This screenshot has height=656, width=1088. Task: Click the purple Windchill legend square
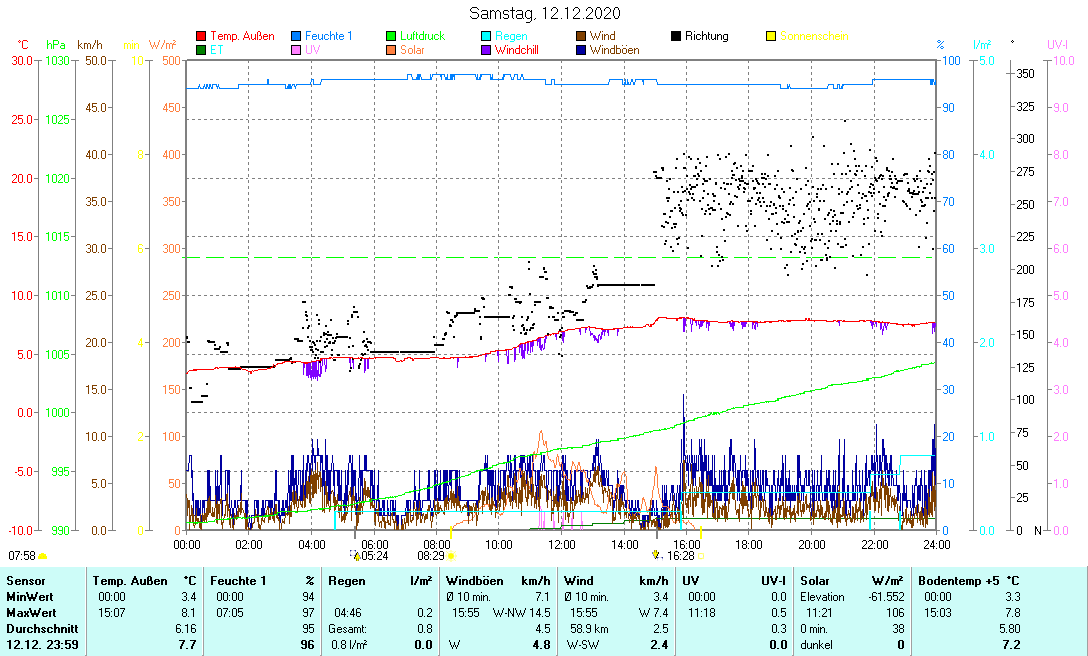click(x=486, y=49)
